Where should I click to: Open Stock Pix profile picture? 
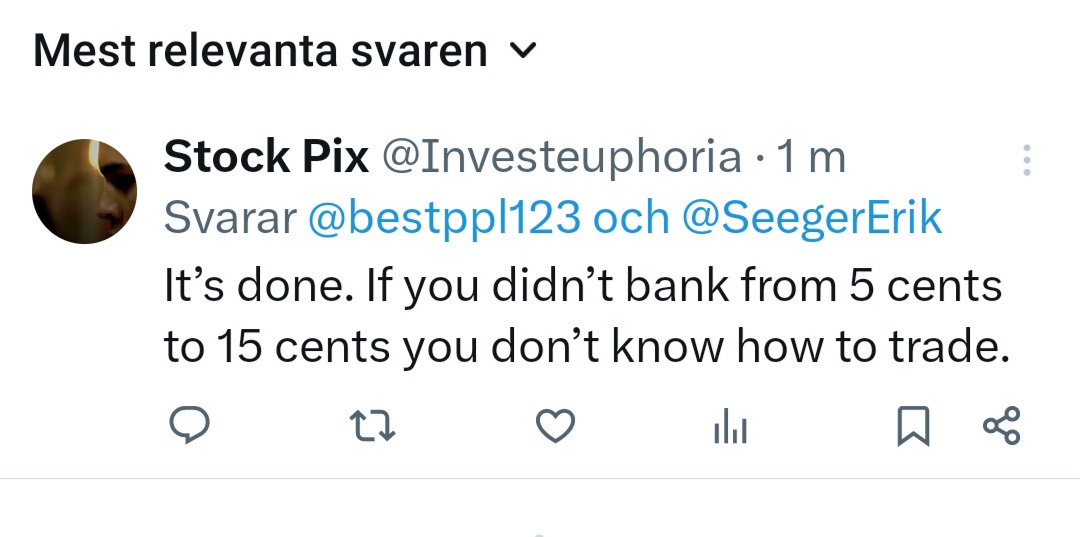[x=84, y=191]
